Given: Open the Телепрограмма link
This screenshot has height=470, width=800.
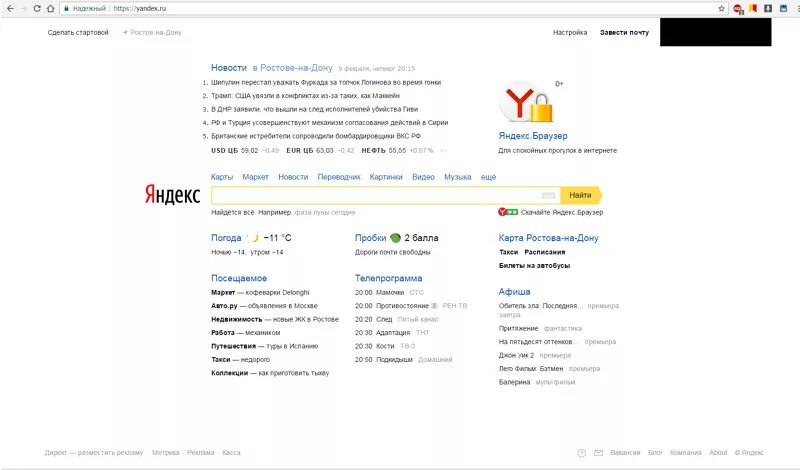Looking at the screenshot, I should point(388,278).
